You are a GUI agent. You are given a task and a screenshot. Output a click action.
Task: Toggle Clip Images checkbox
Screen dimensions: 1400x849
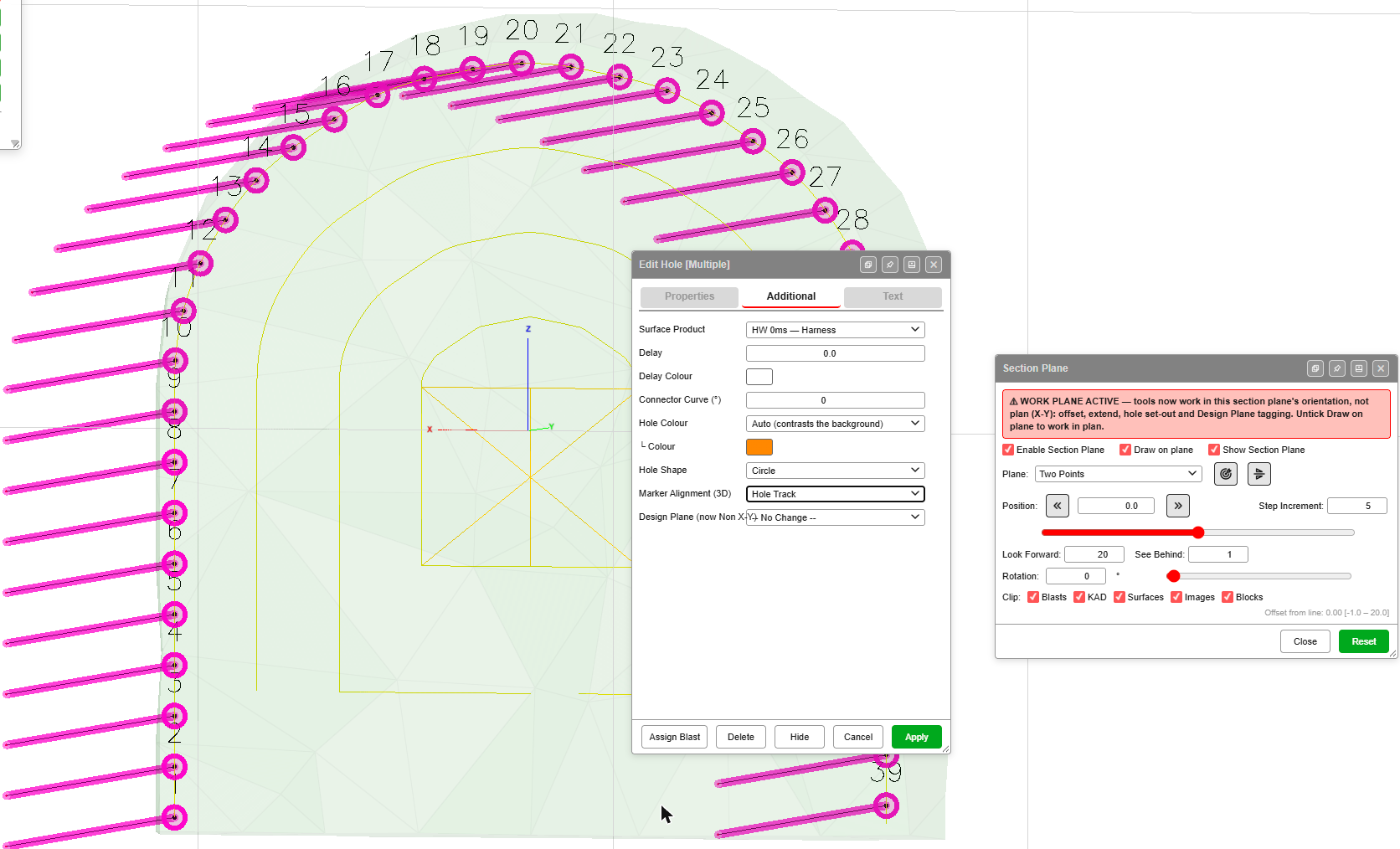click(1176, 597)
